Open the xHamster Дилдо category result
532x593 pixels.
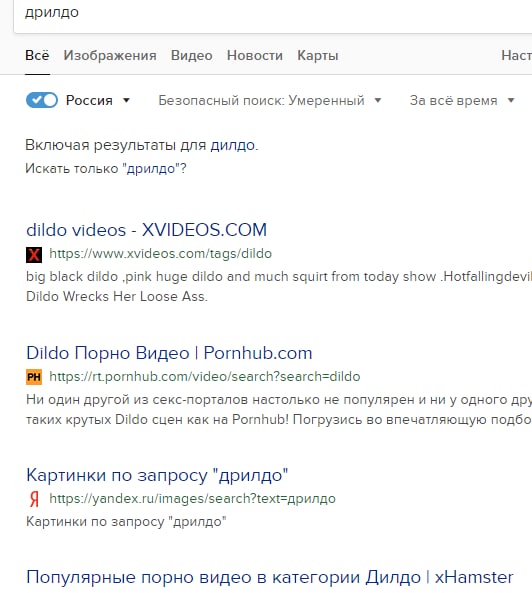270,577
